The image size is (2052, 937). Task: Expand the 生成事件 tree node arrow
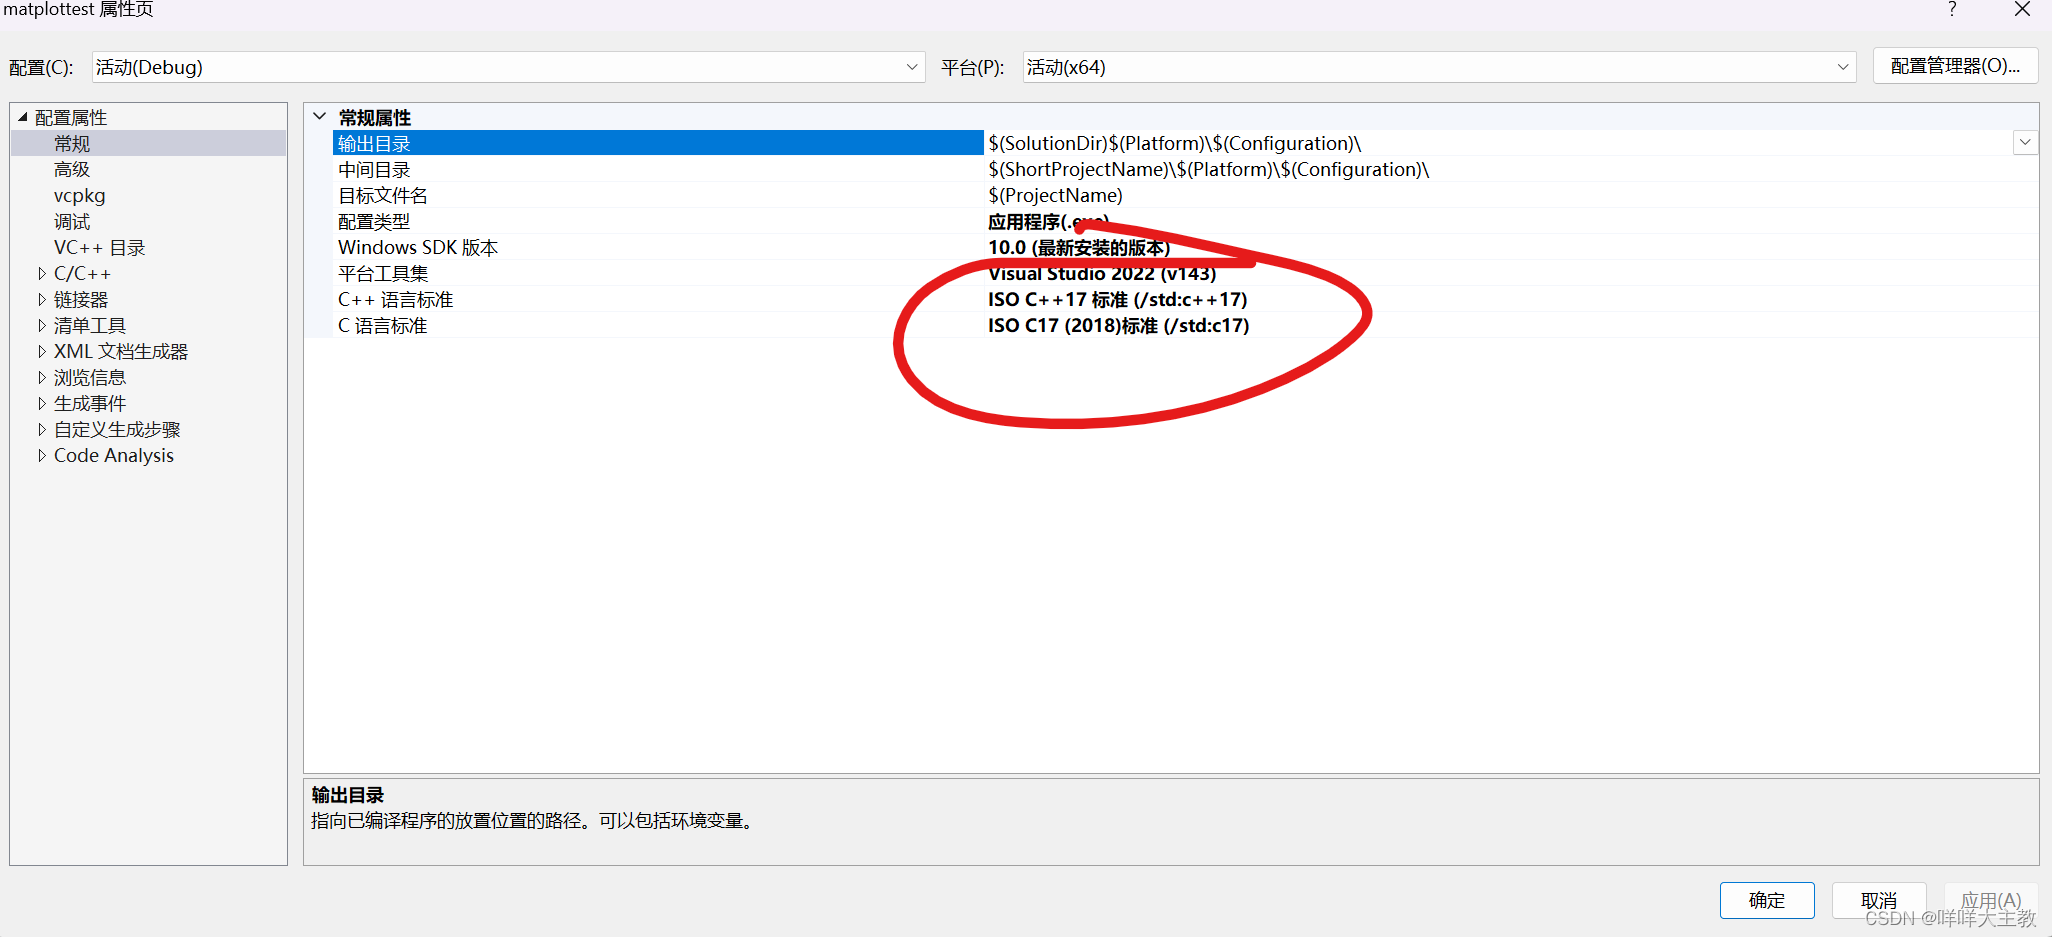[41, 403]
